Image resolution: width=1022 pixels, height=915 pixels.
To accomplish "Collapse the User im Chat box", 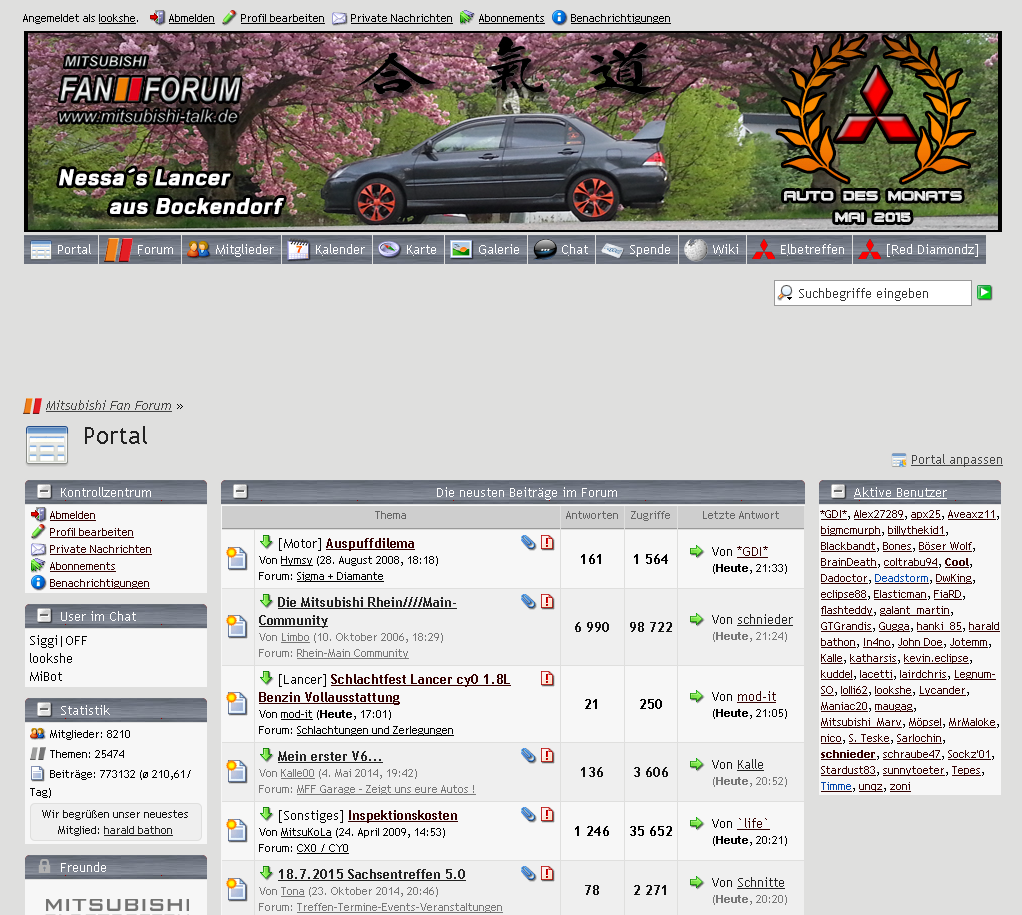I will pyautogui.click(x=44, y=615).
